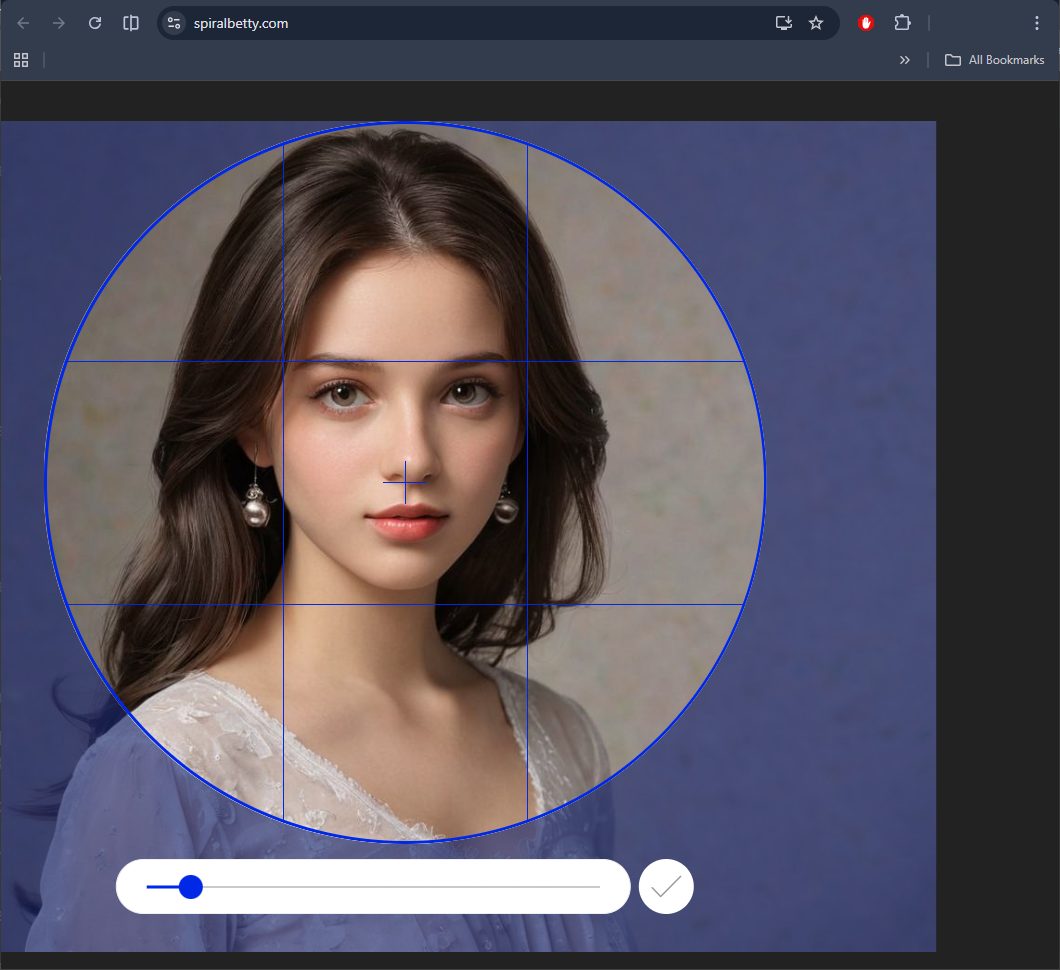Click the blue zoom slider handle
Image resolution: width=1060 pixels, height=970 pixels.
click(190, 887)
